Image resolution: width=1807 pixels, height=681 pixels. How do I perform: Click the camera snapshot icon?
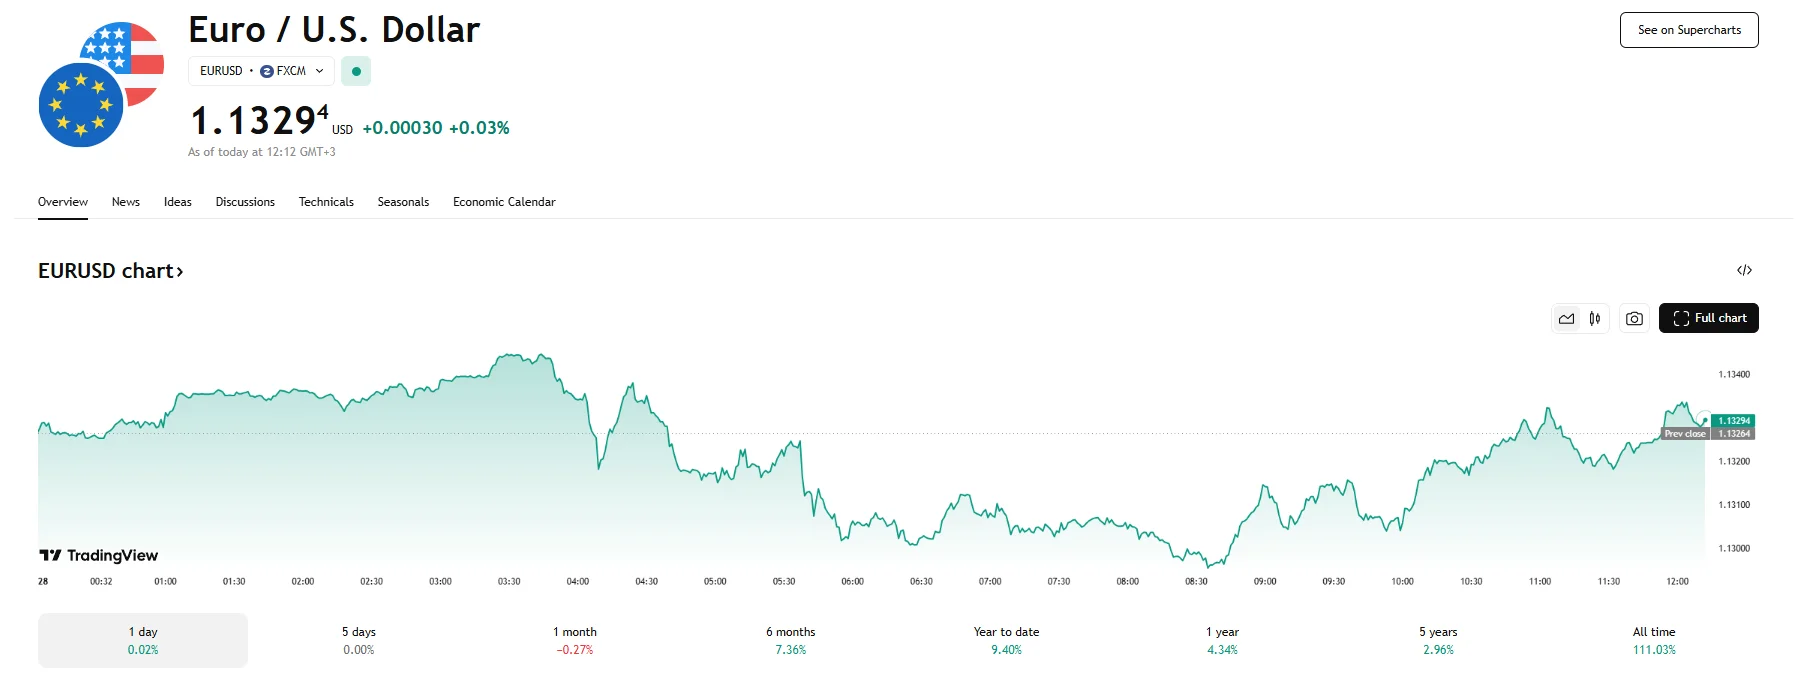click(x=1634, y=319)
